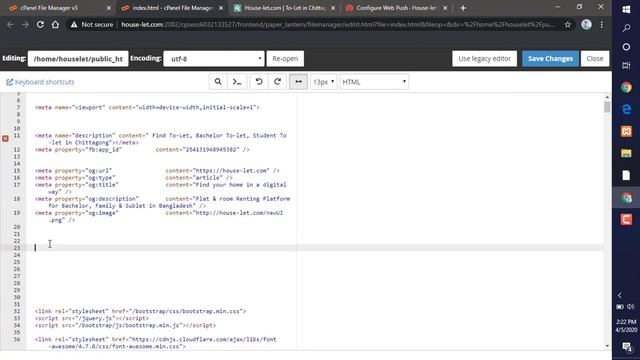Launch Microsoft Edge from the taskbar
The image size is (640, 360).
(626, 109)
